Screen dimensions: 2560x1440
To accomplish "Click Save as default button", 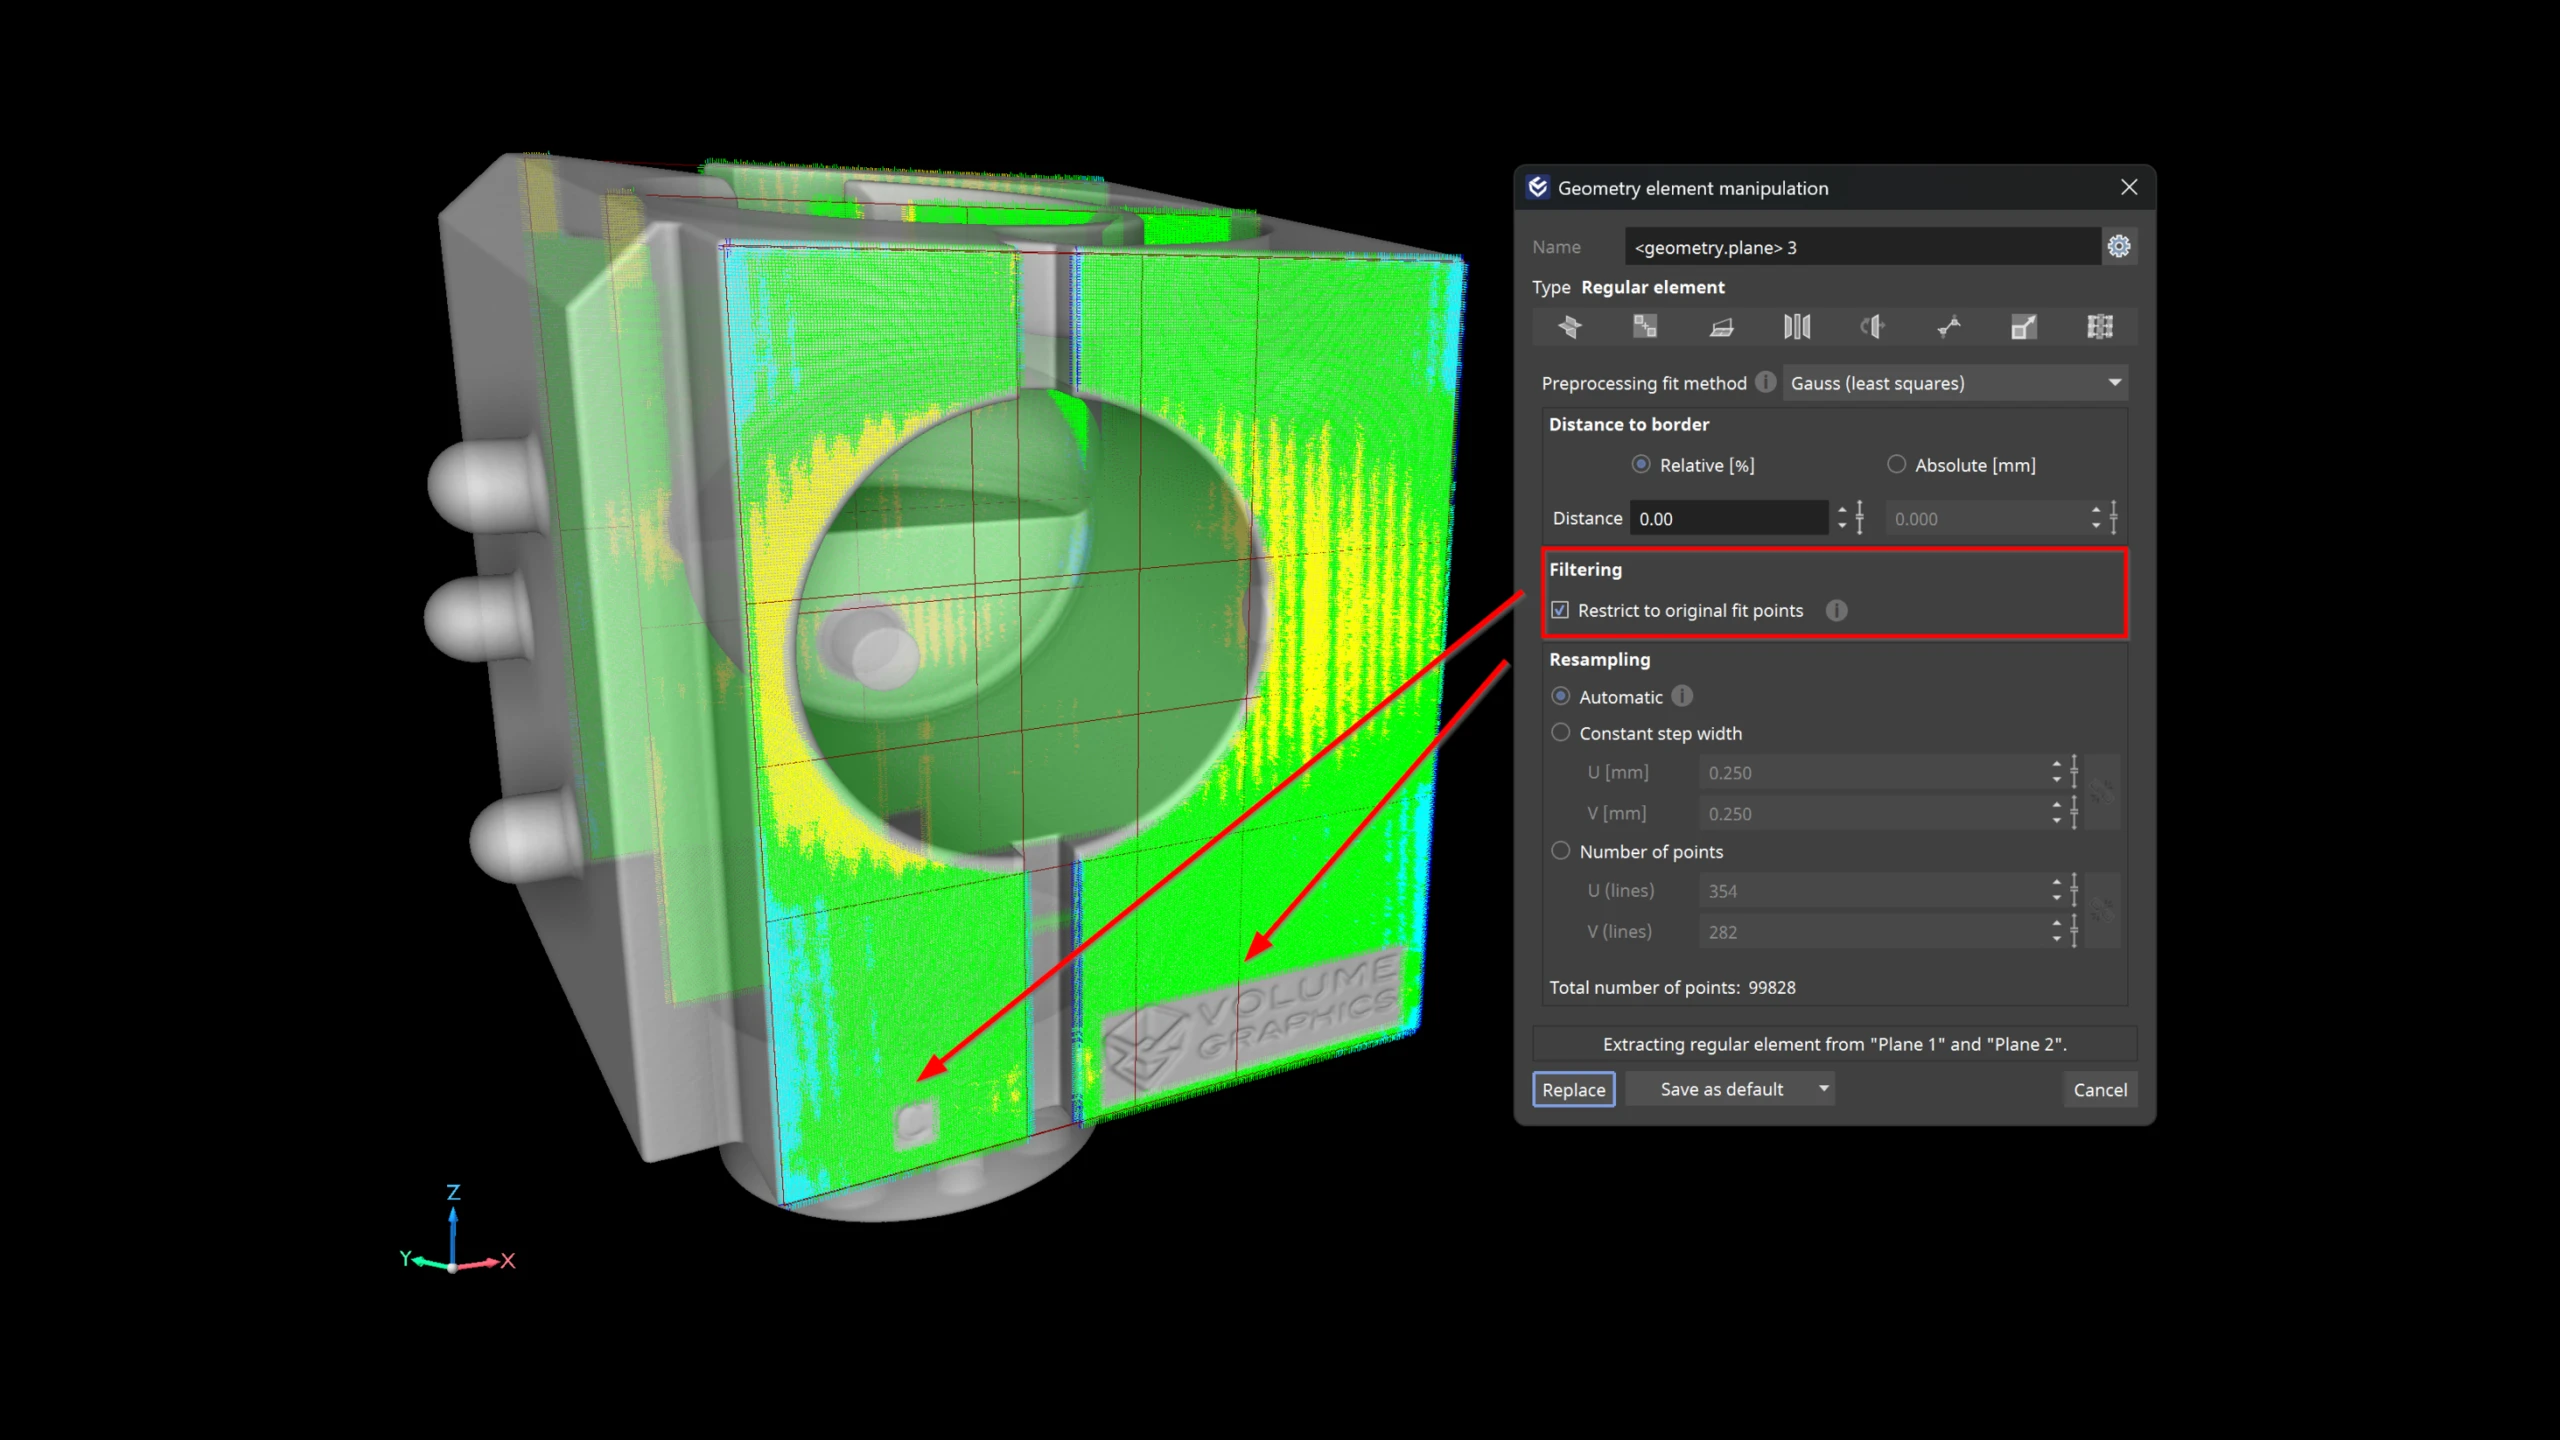I will click(1721, 1089).
